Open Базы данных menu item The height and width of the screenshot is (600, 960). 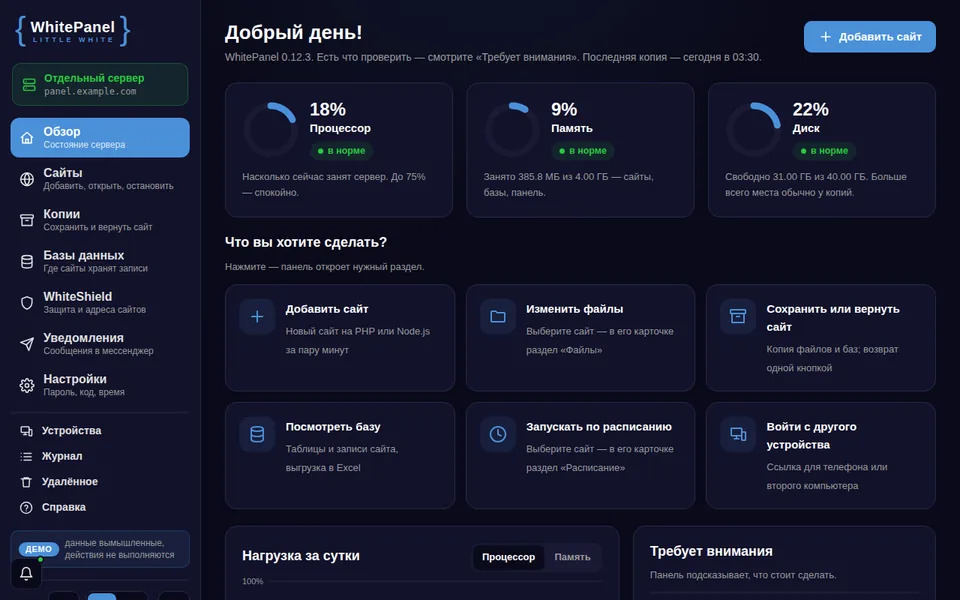100,261
